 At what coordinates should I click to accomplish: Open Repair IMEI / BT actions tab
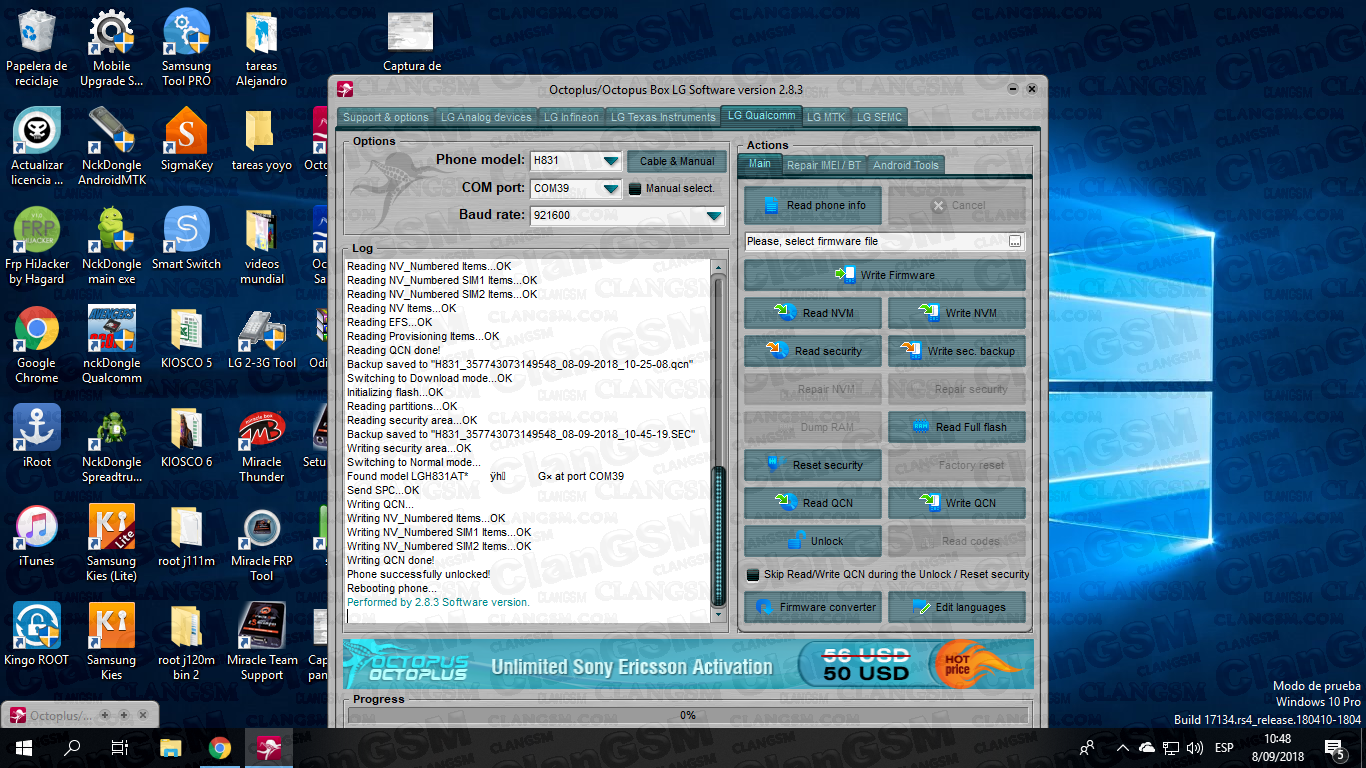click(x=823, y=165)
